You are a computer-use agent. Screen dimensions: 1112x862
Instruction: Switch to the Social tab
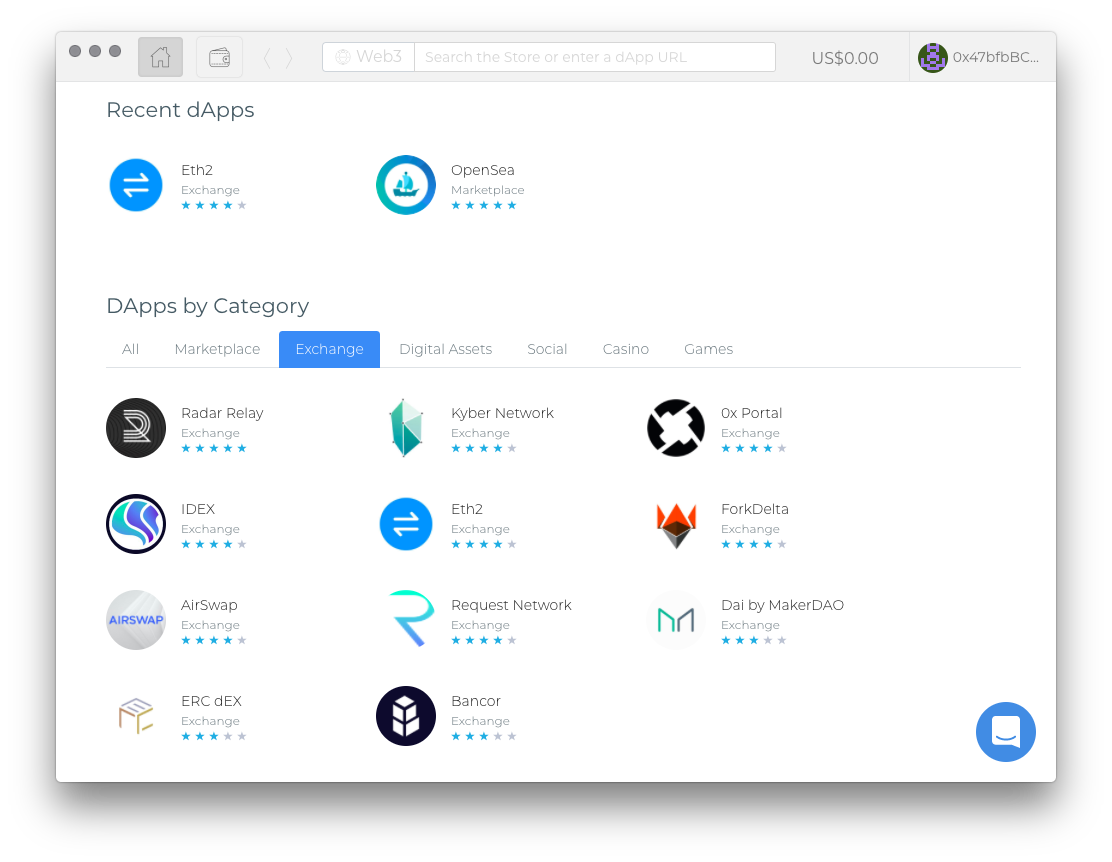tap(547, 349)
